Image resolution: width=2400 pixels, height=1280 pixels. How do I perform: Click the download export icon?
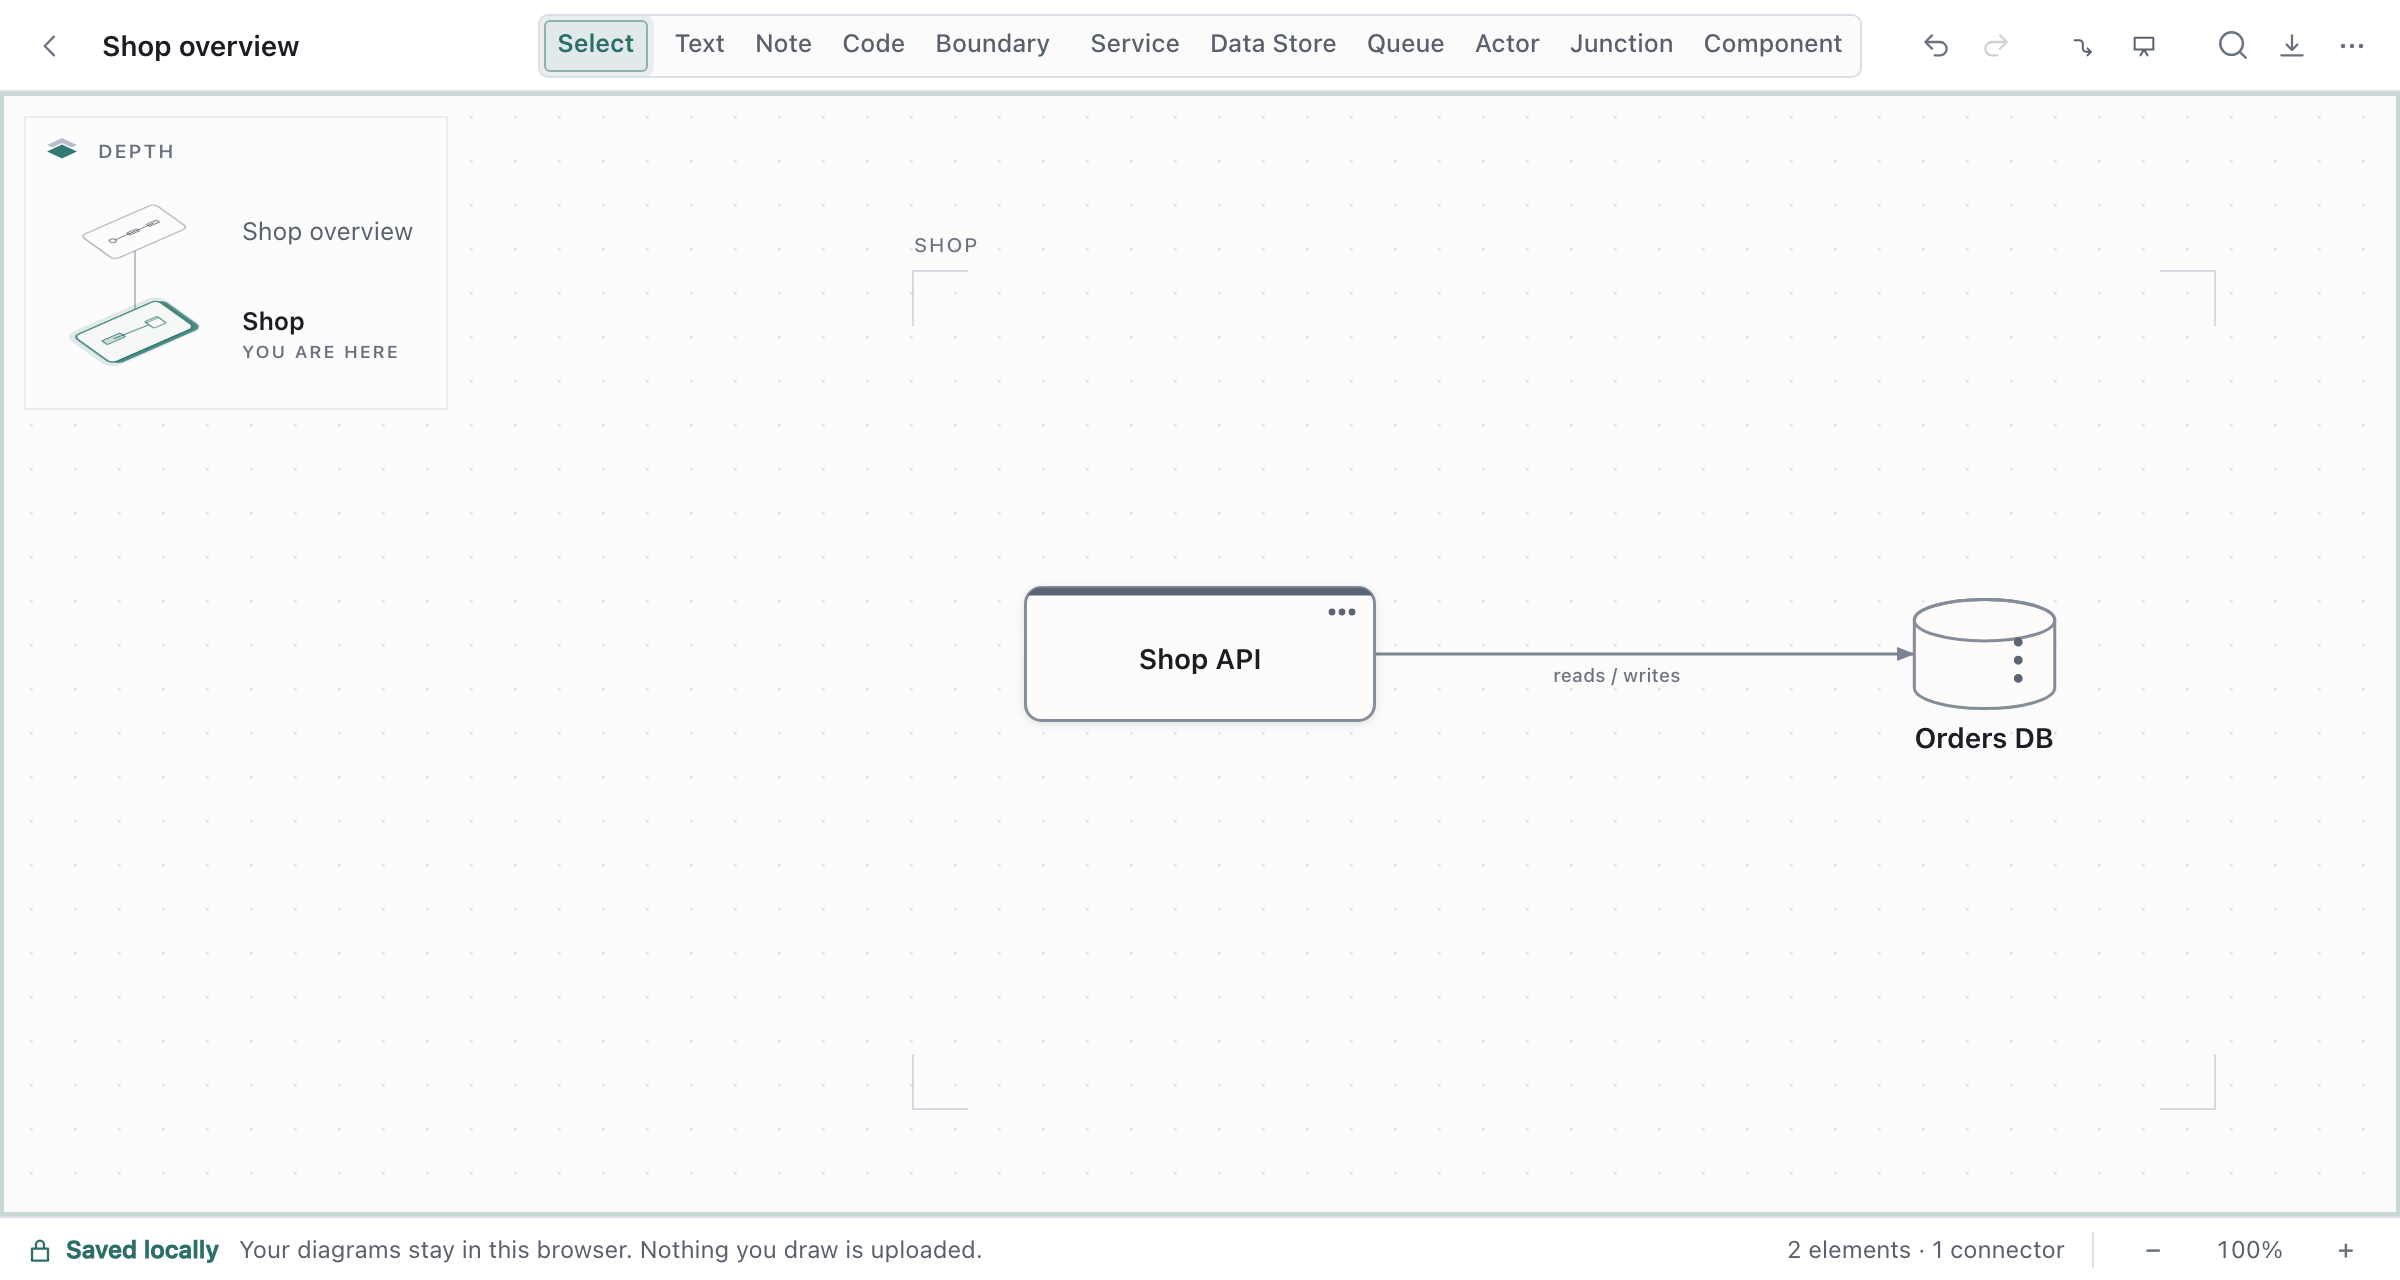point(2292,46)
